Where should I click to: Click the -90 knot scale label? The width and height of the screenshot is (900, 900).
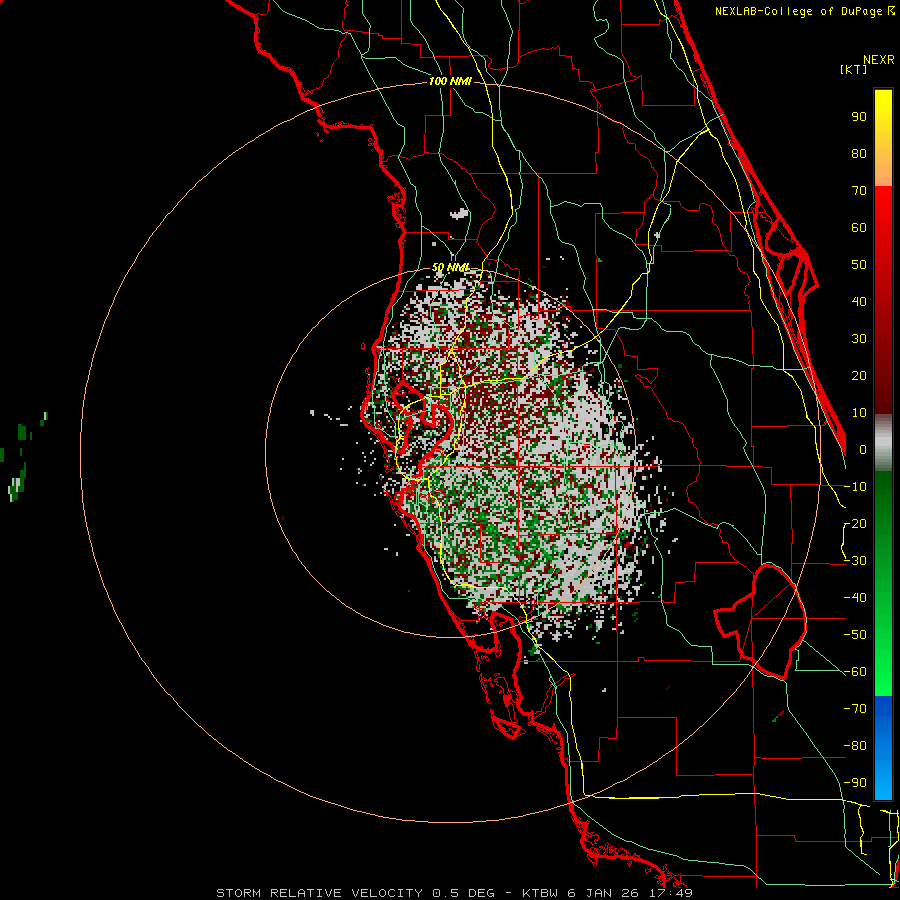[x=855, y=782]
